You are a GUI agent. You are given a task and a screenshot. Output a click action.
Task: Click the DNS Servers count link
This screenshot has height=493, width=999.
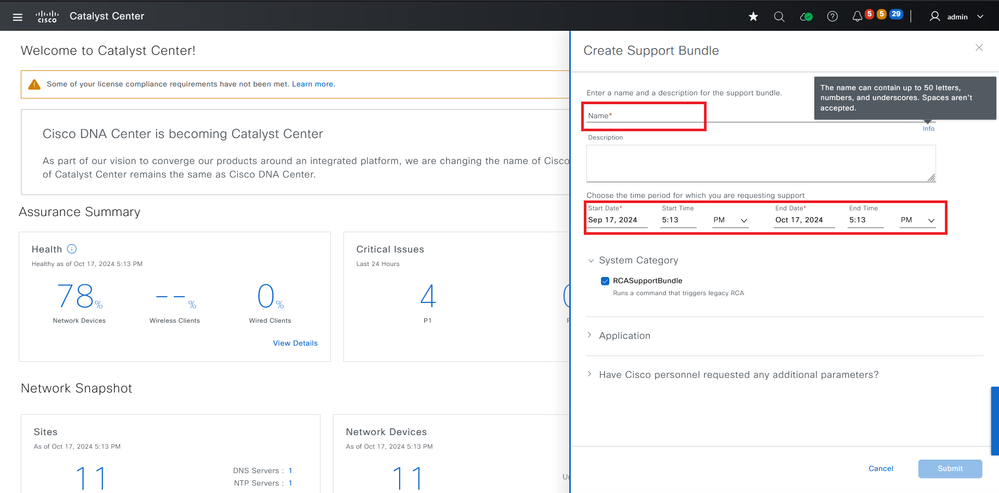tap(291, 471)
